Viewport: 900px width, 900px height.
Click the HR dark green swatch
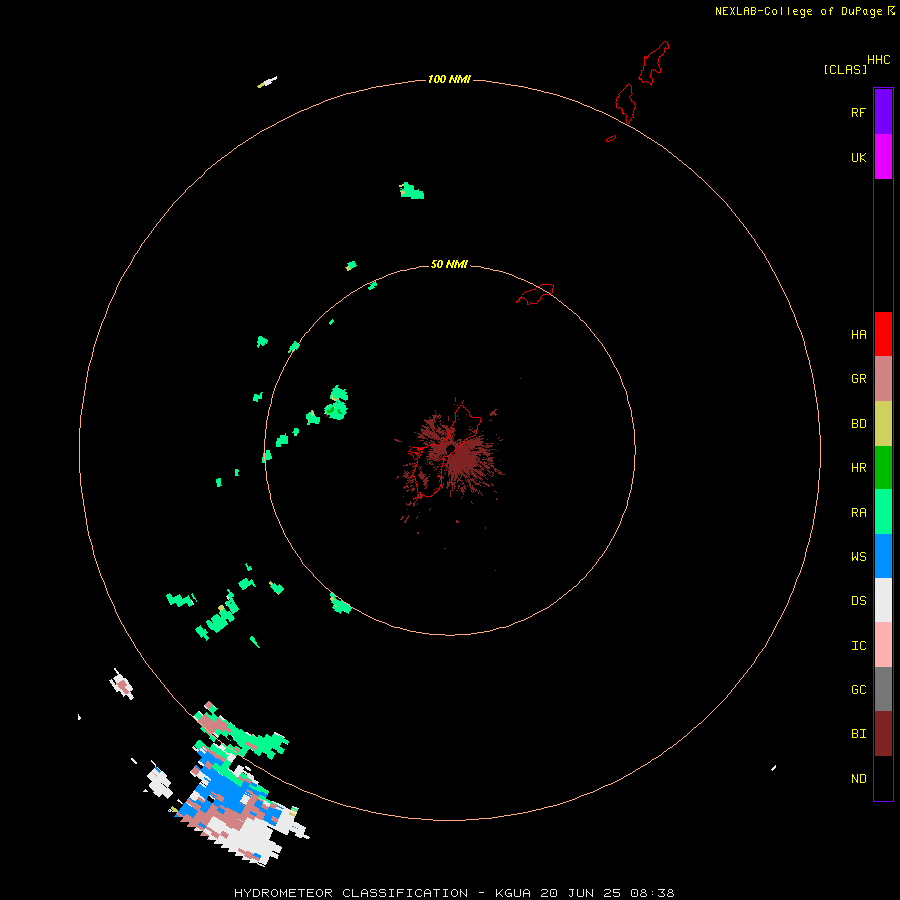click(x=883, y=467)
